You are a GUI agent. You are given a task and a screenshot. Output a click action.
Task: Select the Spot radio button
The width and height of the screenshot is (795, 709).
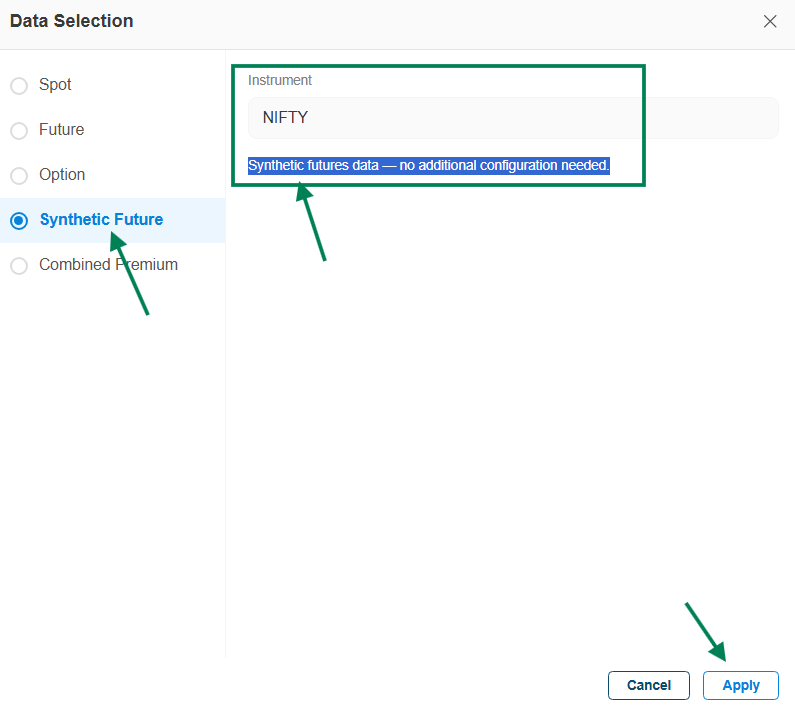[19, 86]
